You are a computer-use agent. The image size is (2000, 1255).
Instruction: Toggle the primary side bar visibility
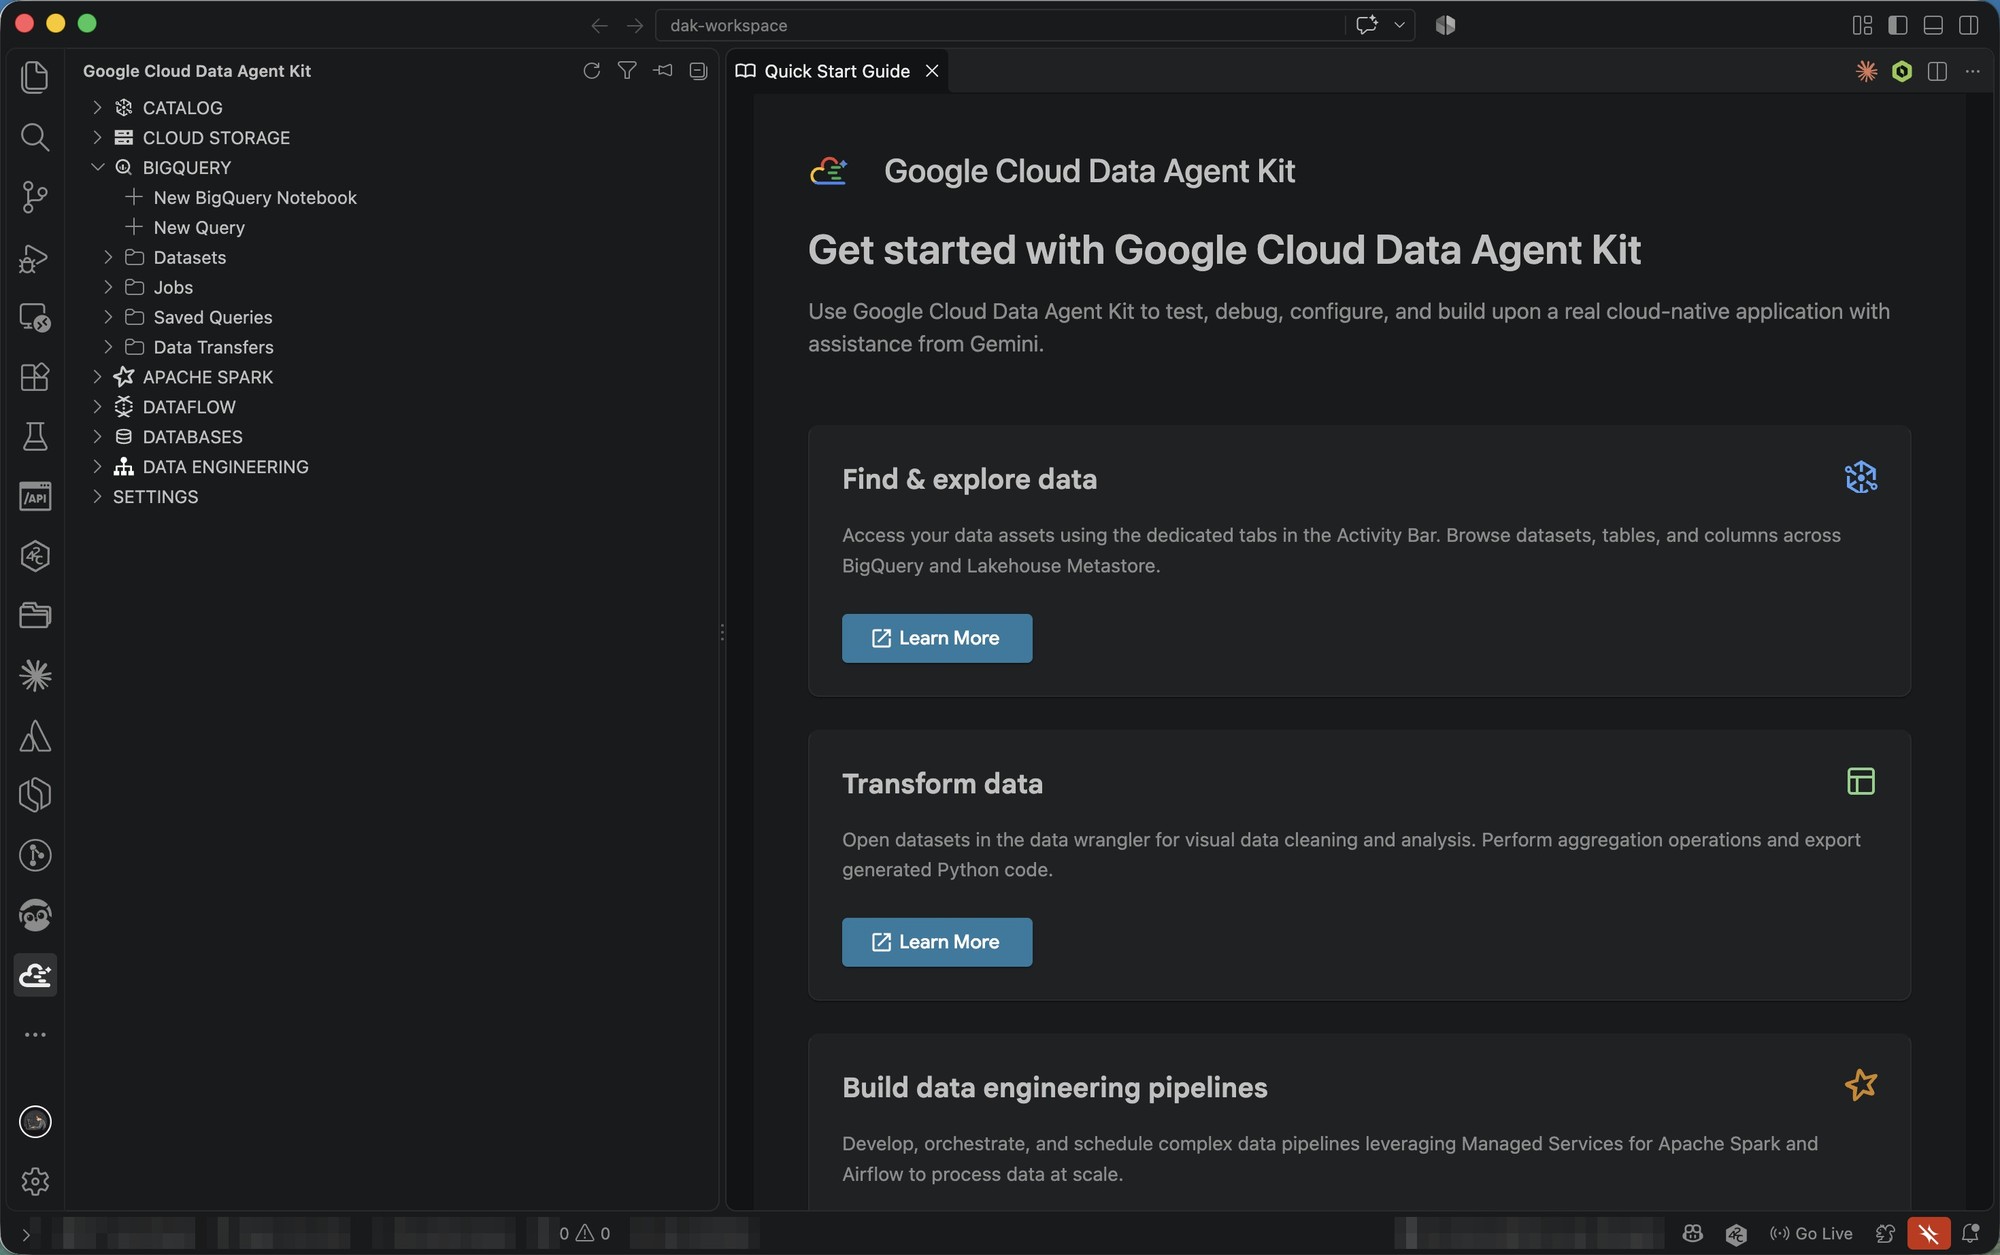point(1898,25)
